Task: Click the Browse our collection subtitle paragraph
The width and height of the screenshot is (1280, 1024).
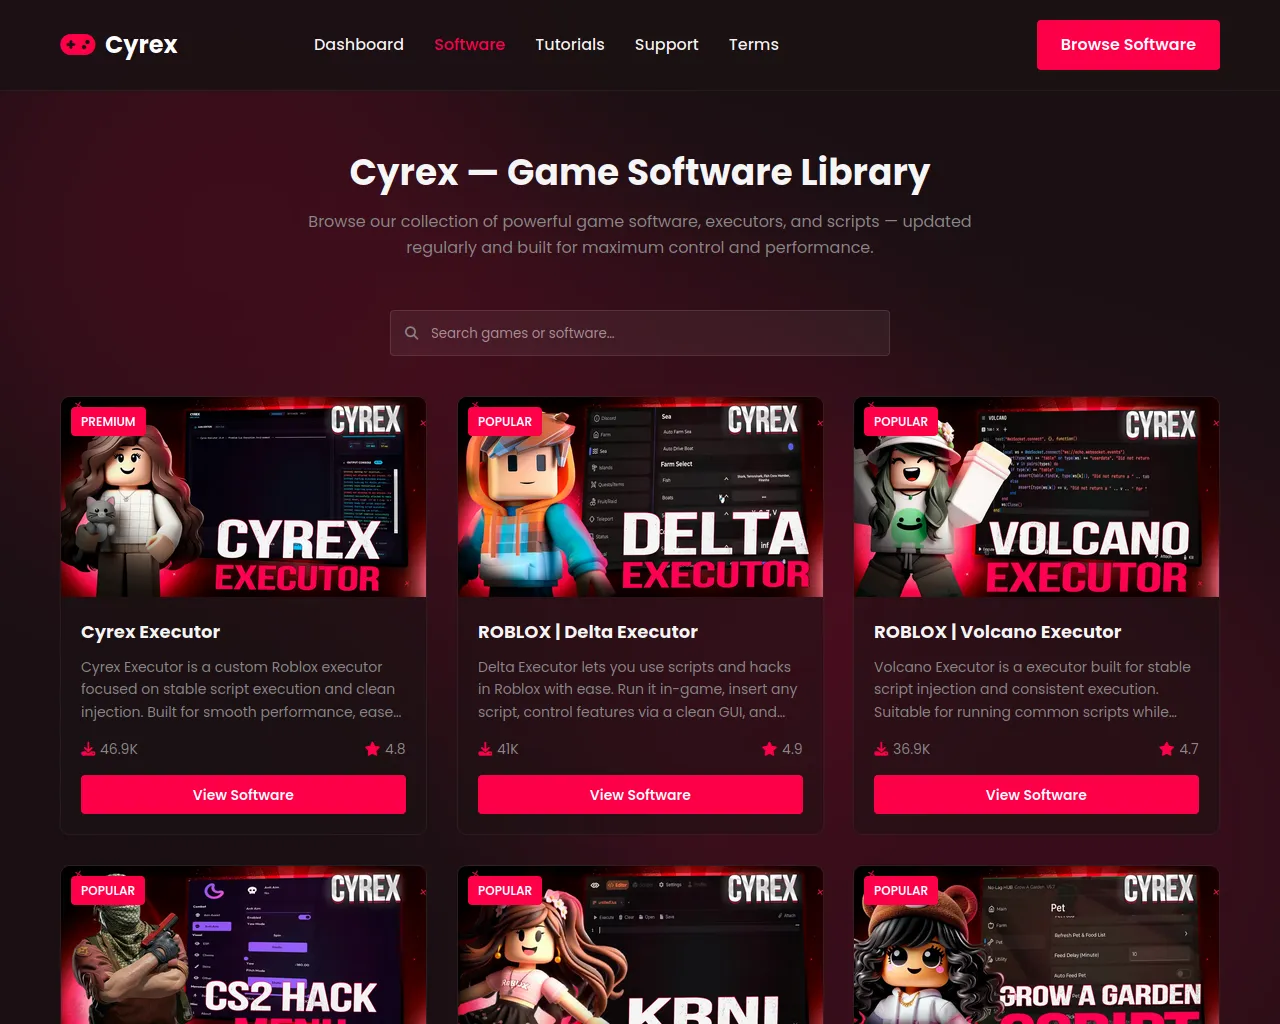Action: coord(640,234)
